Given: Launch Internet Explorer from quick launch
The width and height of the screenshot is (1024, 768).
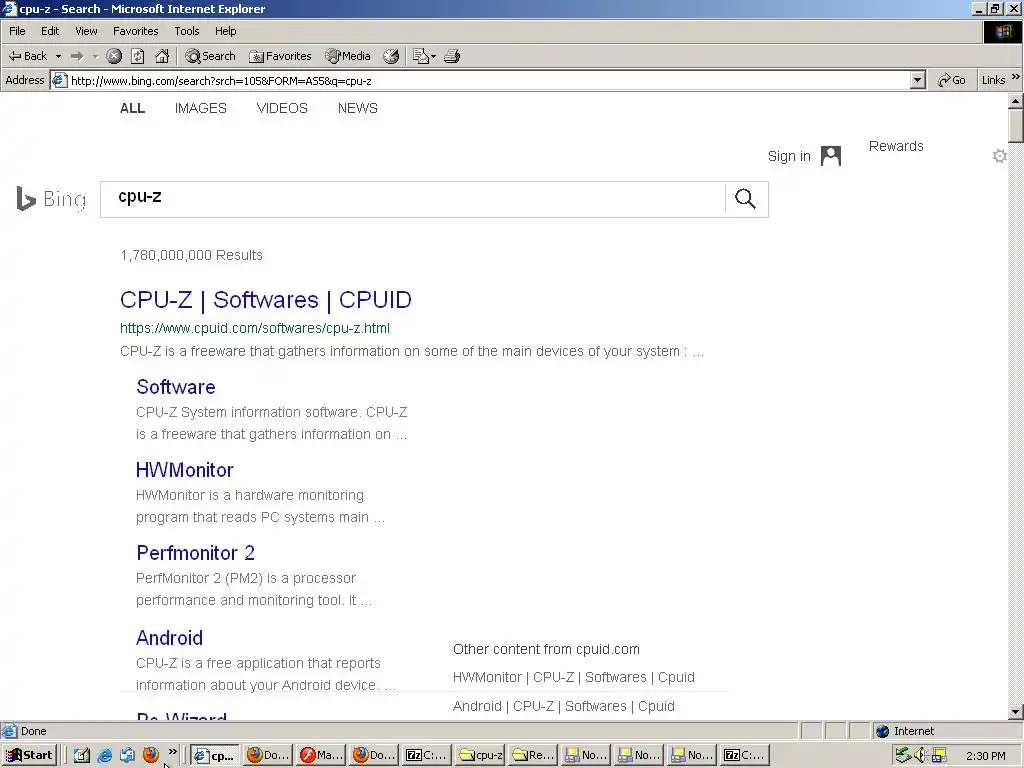Looking at the screenshot, I should [x=104, y=756].
